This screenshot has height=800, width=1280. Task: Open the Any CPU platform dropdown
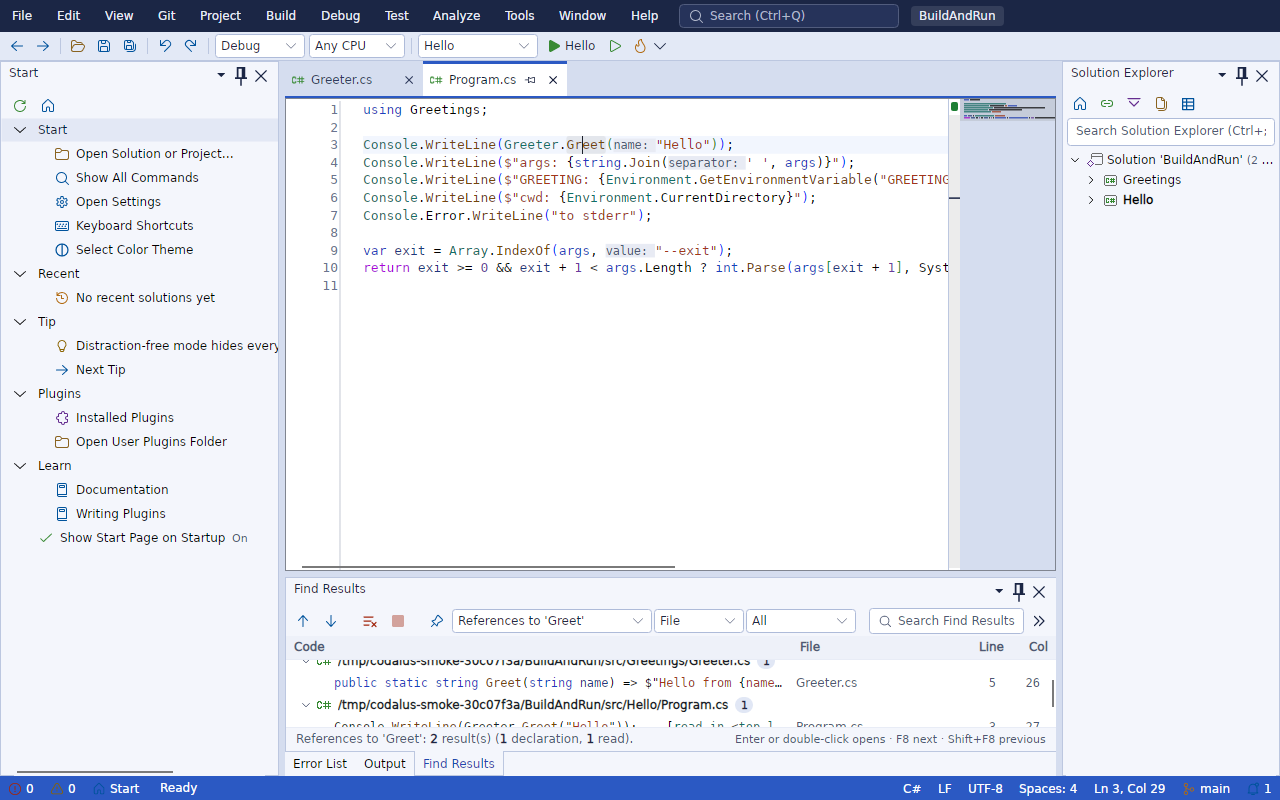coord(357,46)
